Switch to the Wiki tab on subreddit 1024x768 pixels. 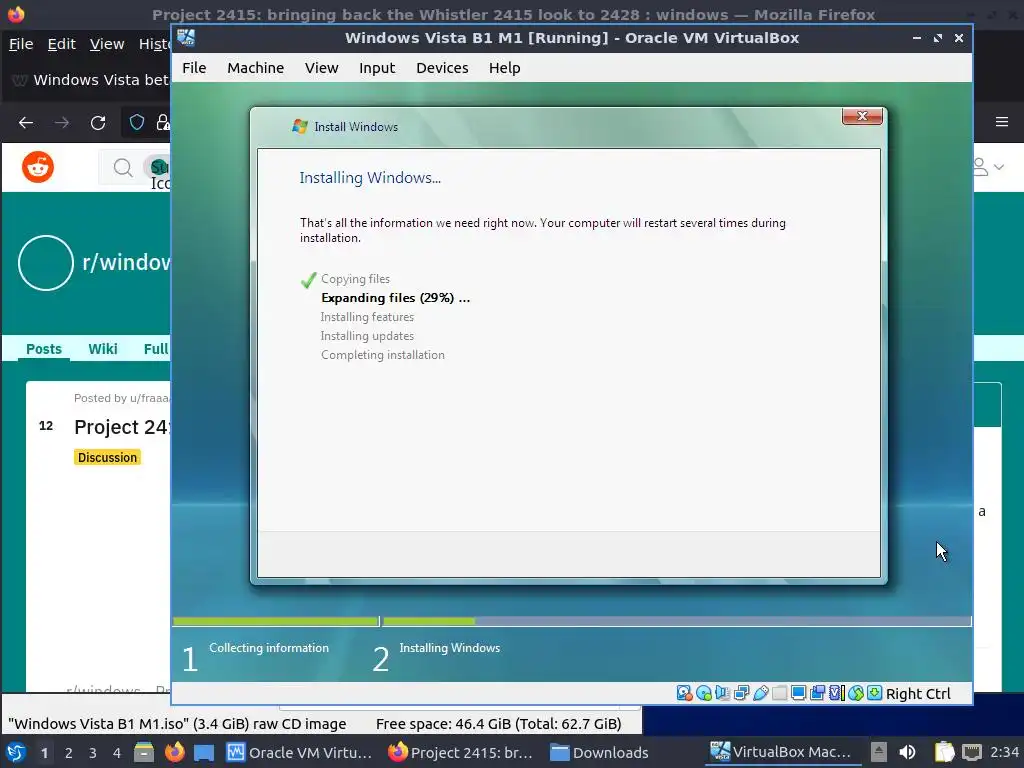pos(103,349)
